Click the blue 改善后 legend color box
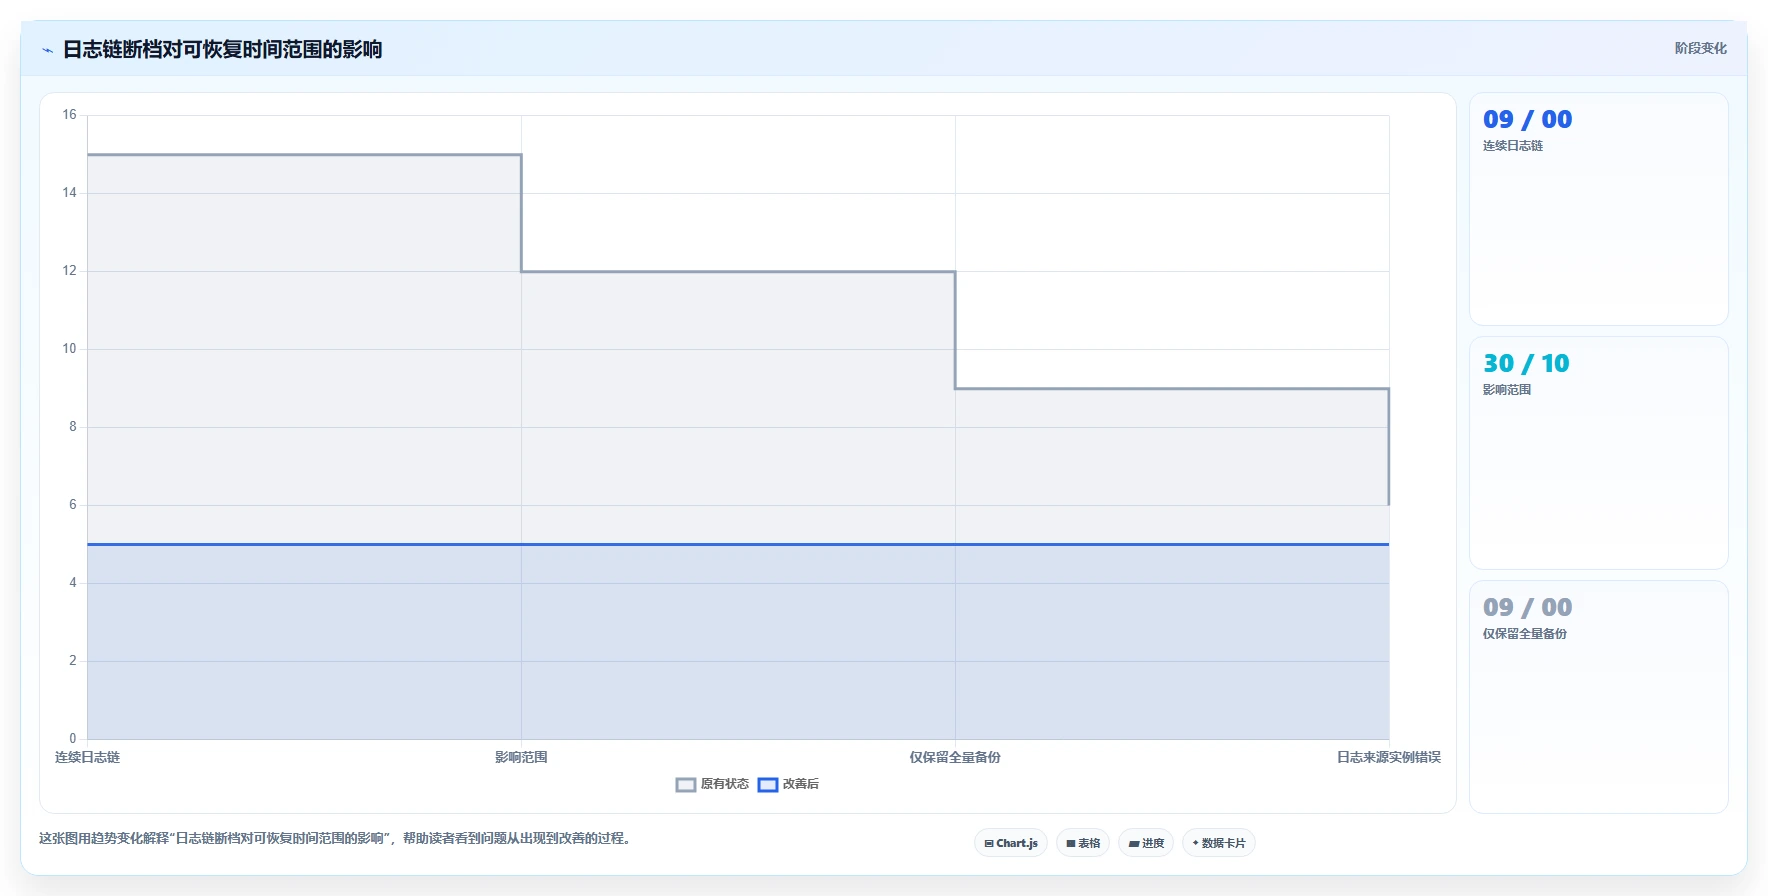 [x=768, y=785]
